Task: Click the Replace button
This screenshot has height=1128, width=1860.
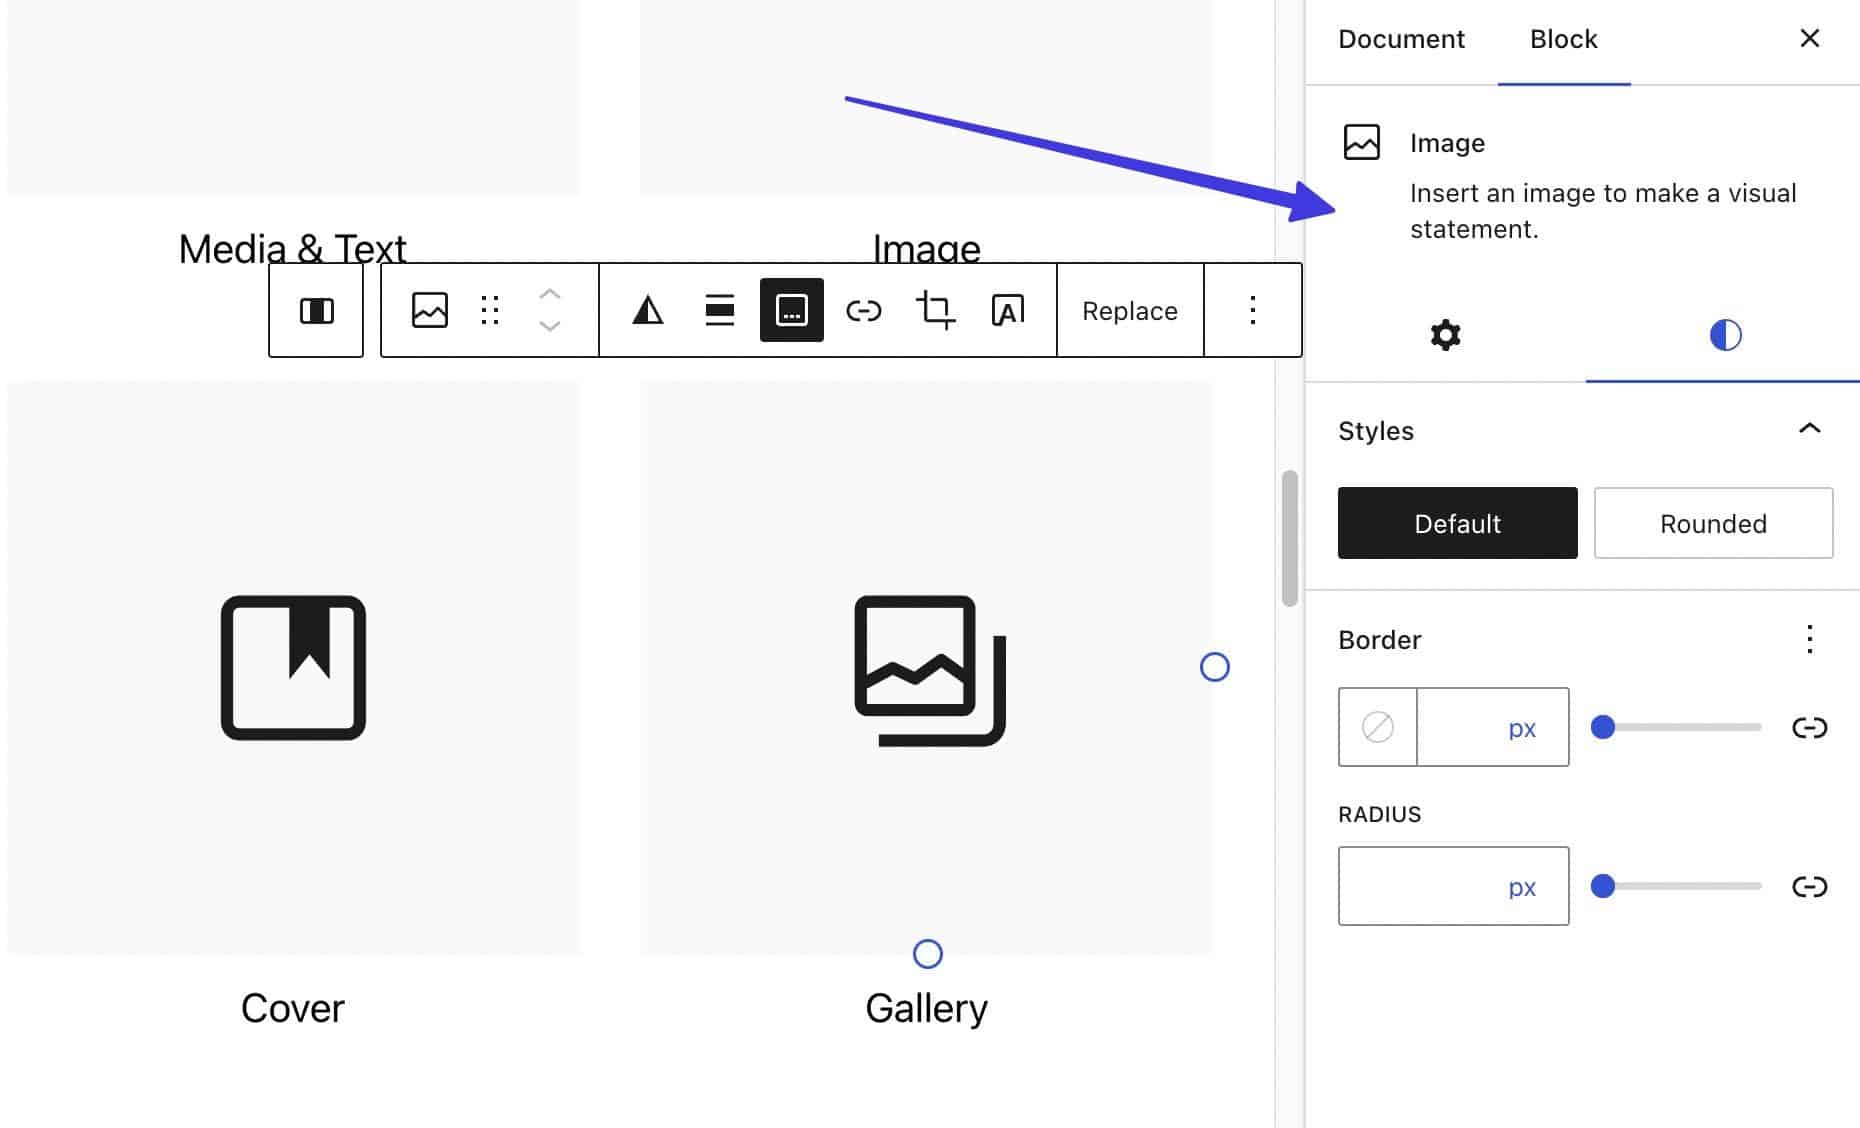Action: (x=1129, y=310)
